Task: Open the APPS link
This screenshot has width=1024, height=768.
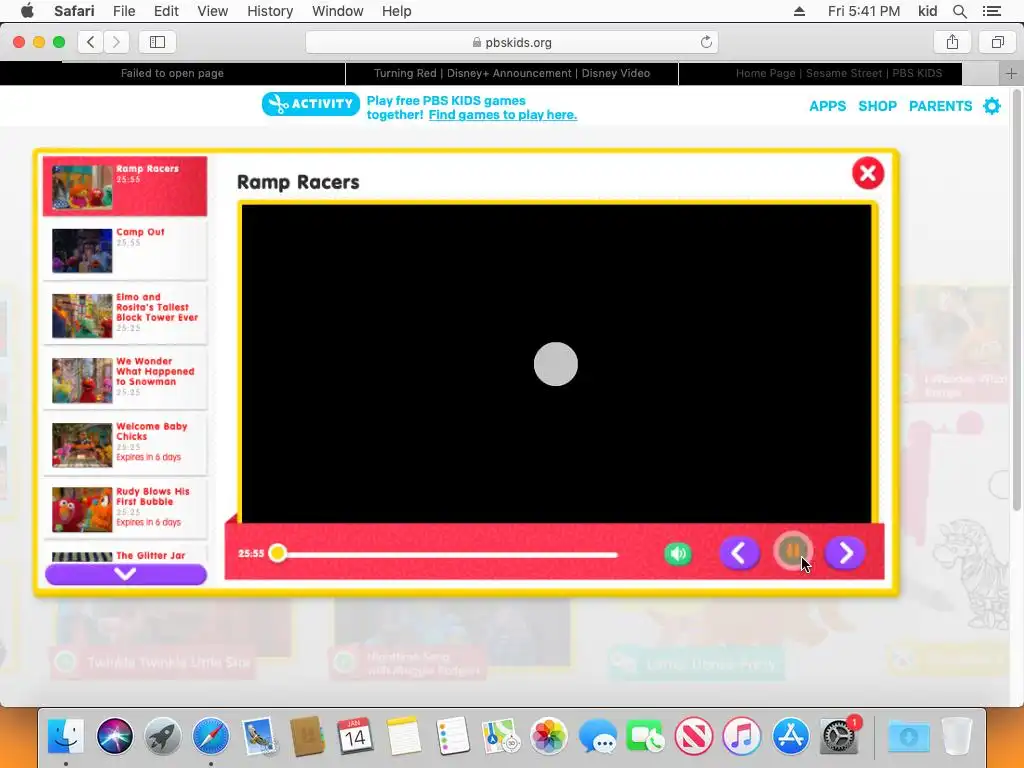Action: (827, 106)
